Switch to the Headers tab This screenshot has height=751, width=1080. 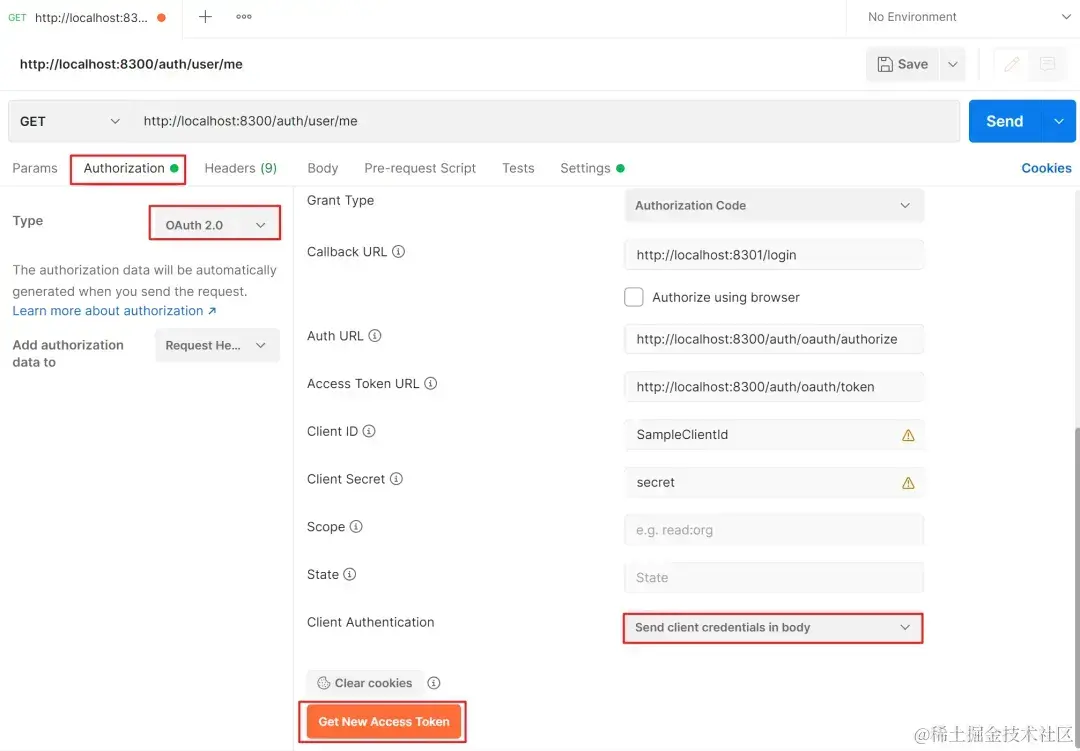[x=240, y=168]
